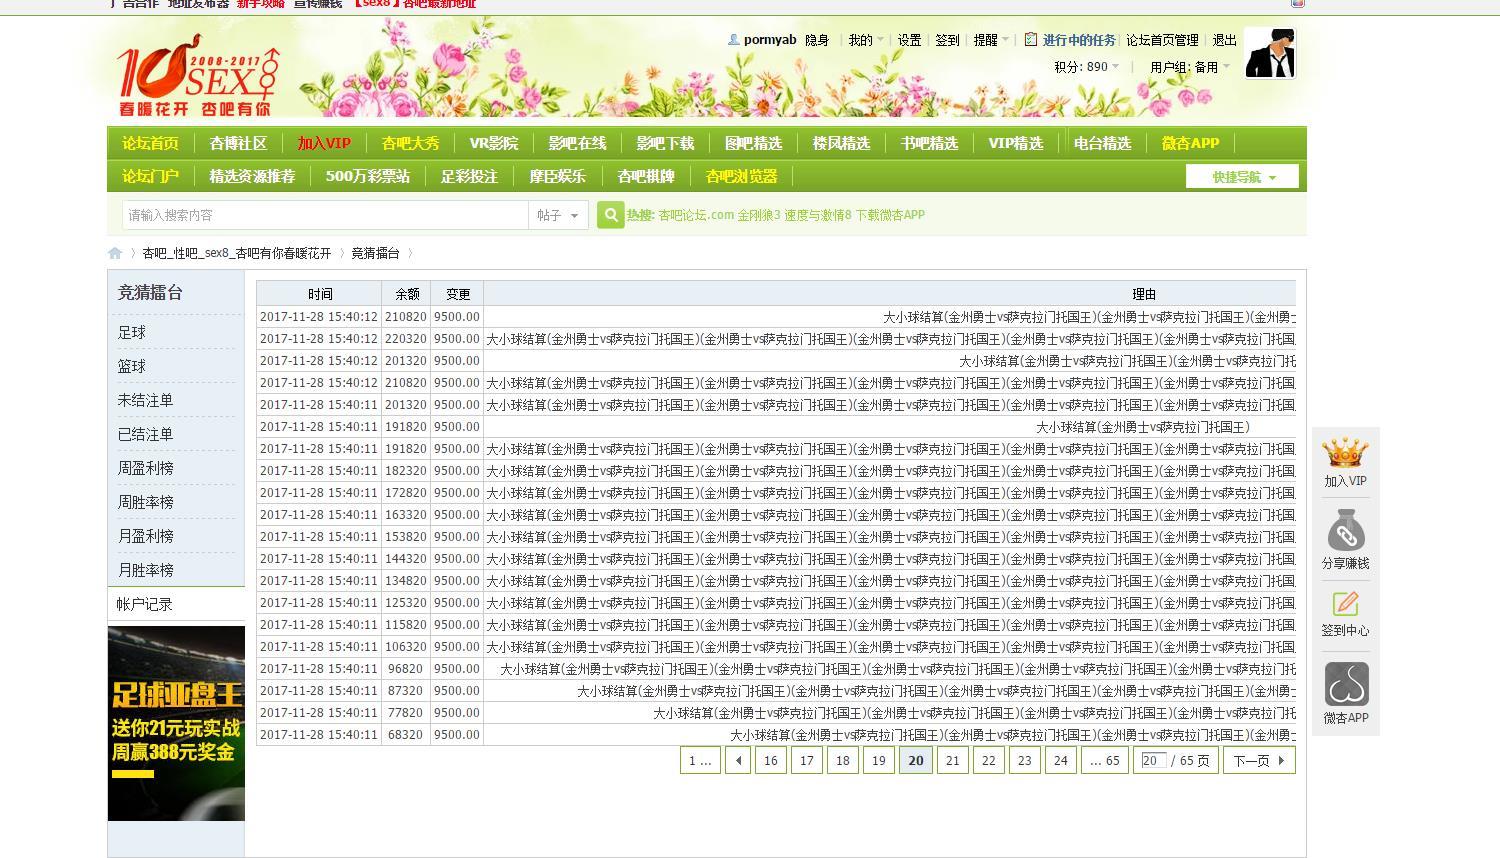This screenshot has height=858, width=1500.
Task: Select 篮球 in the left sidebar
Action: click(x=132, y=366)
